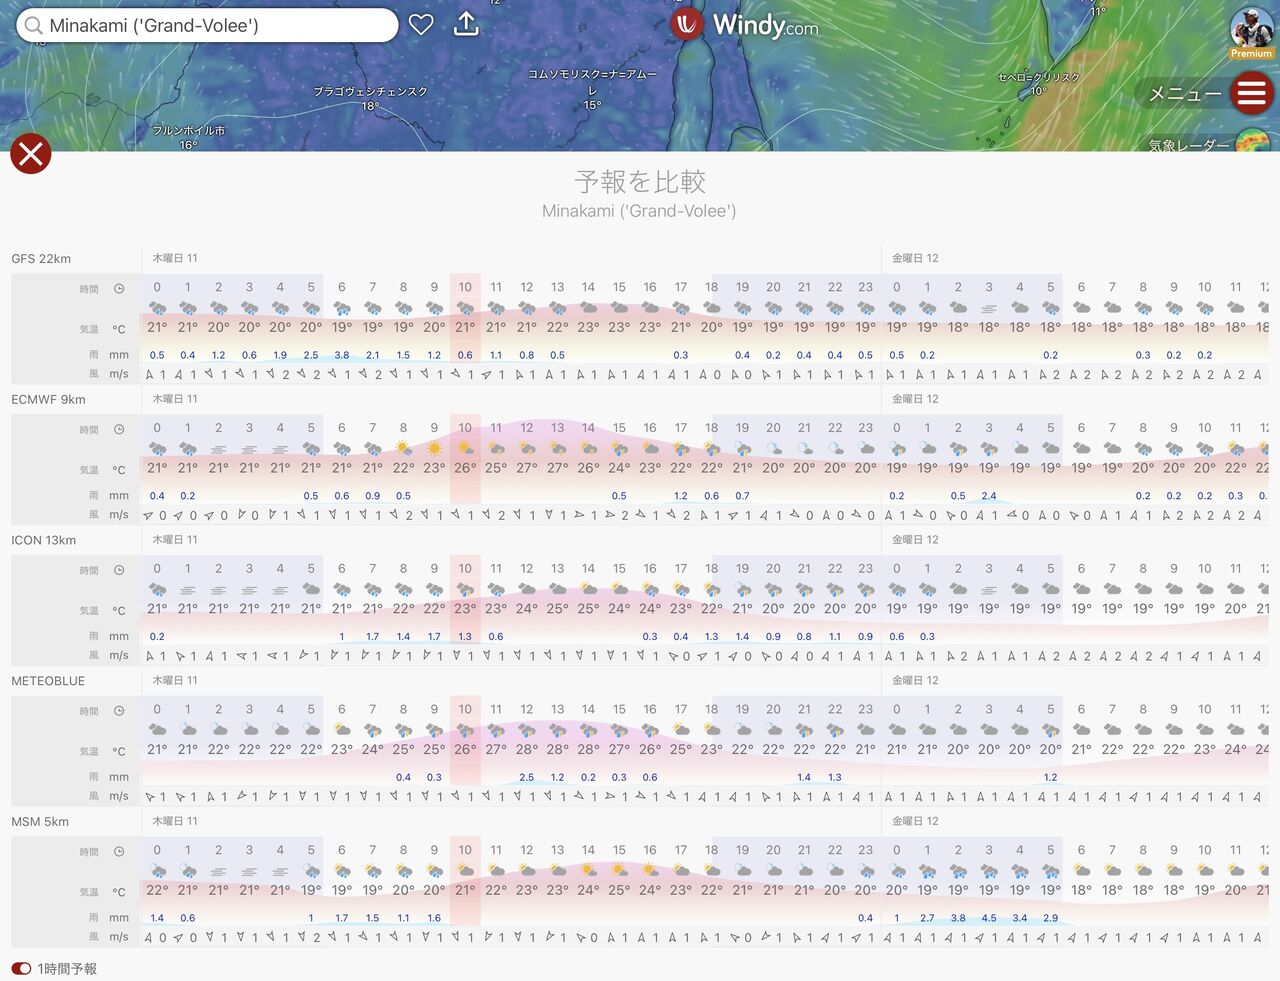Click MSM fog icon at hour 3
This screenshot has width=1280, height=981.
(249, 872)
